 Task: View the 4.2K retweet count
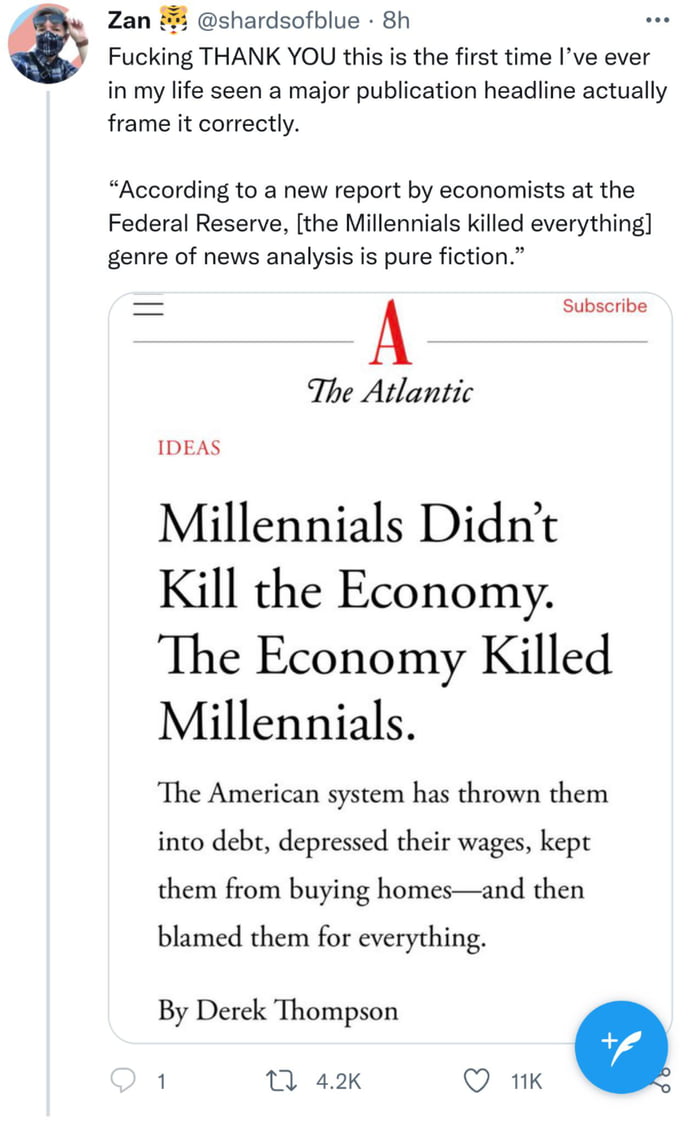point(338,1081)
